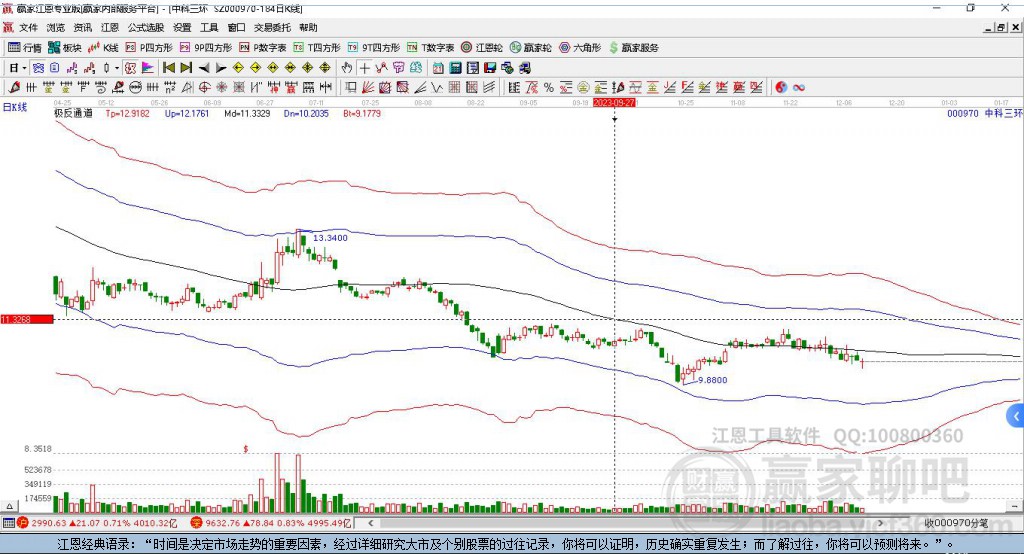Click the 000970 中科三环 stock label

pyautogui.click(x=985, y=113)
